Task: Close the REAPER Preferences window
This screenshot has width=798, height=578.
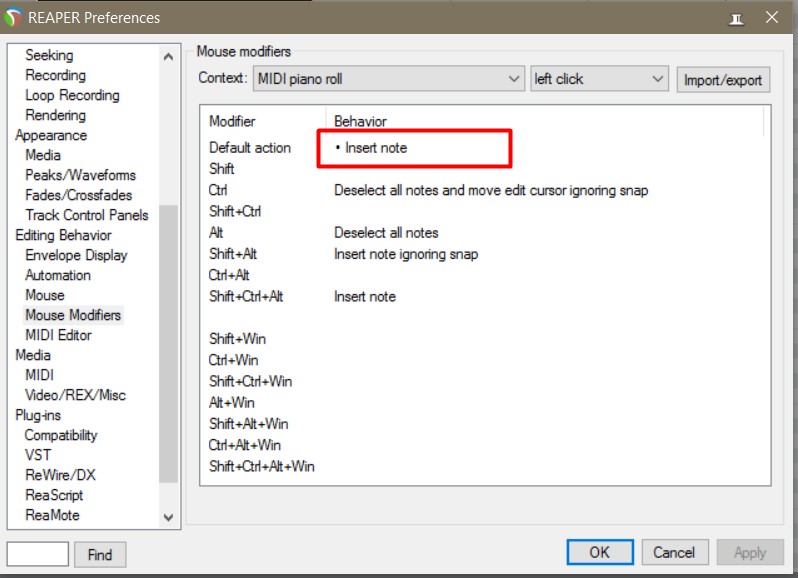Action: coord(772,17)
